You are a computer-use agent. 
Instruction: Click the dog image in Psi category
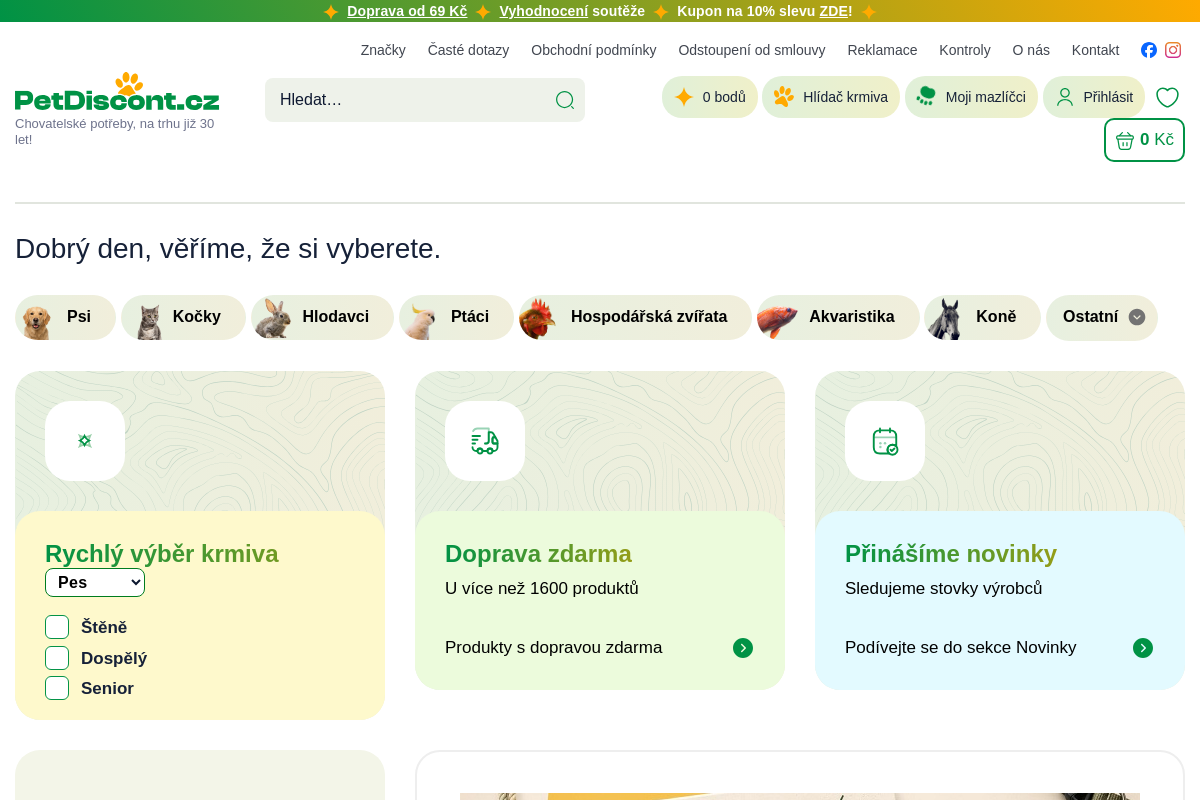pos(36,322)
